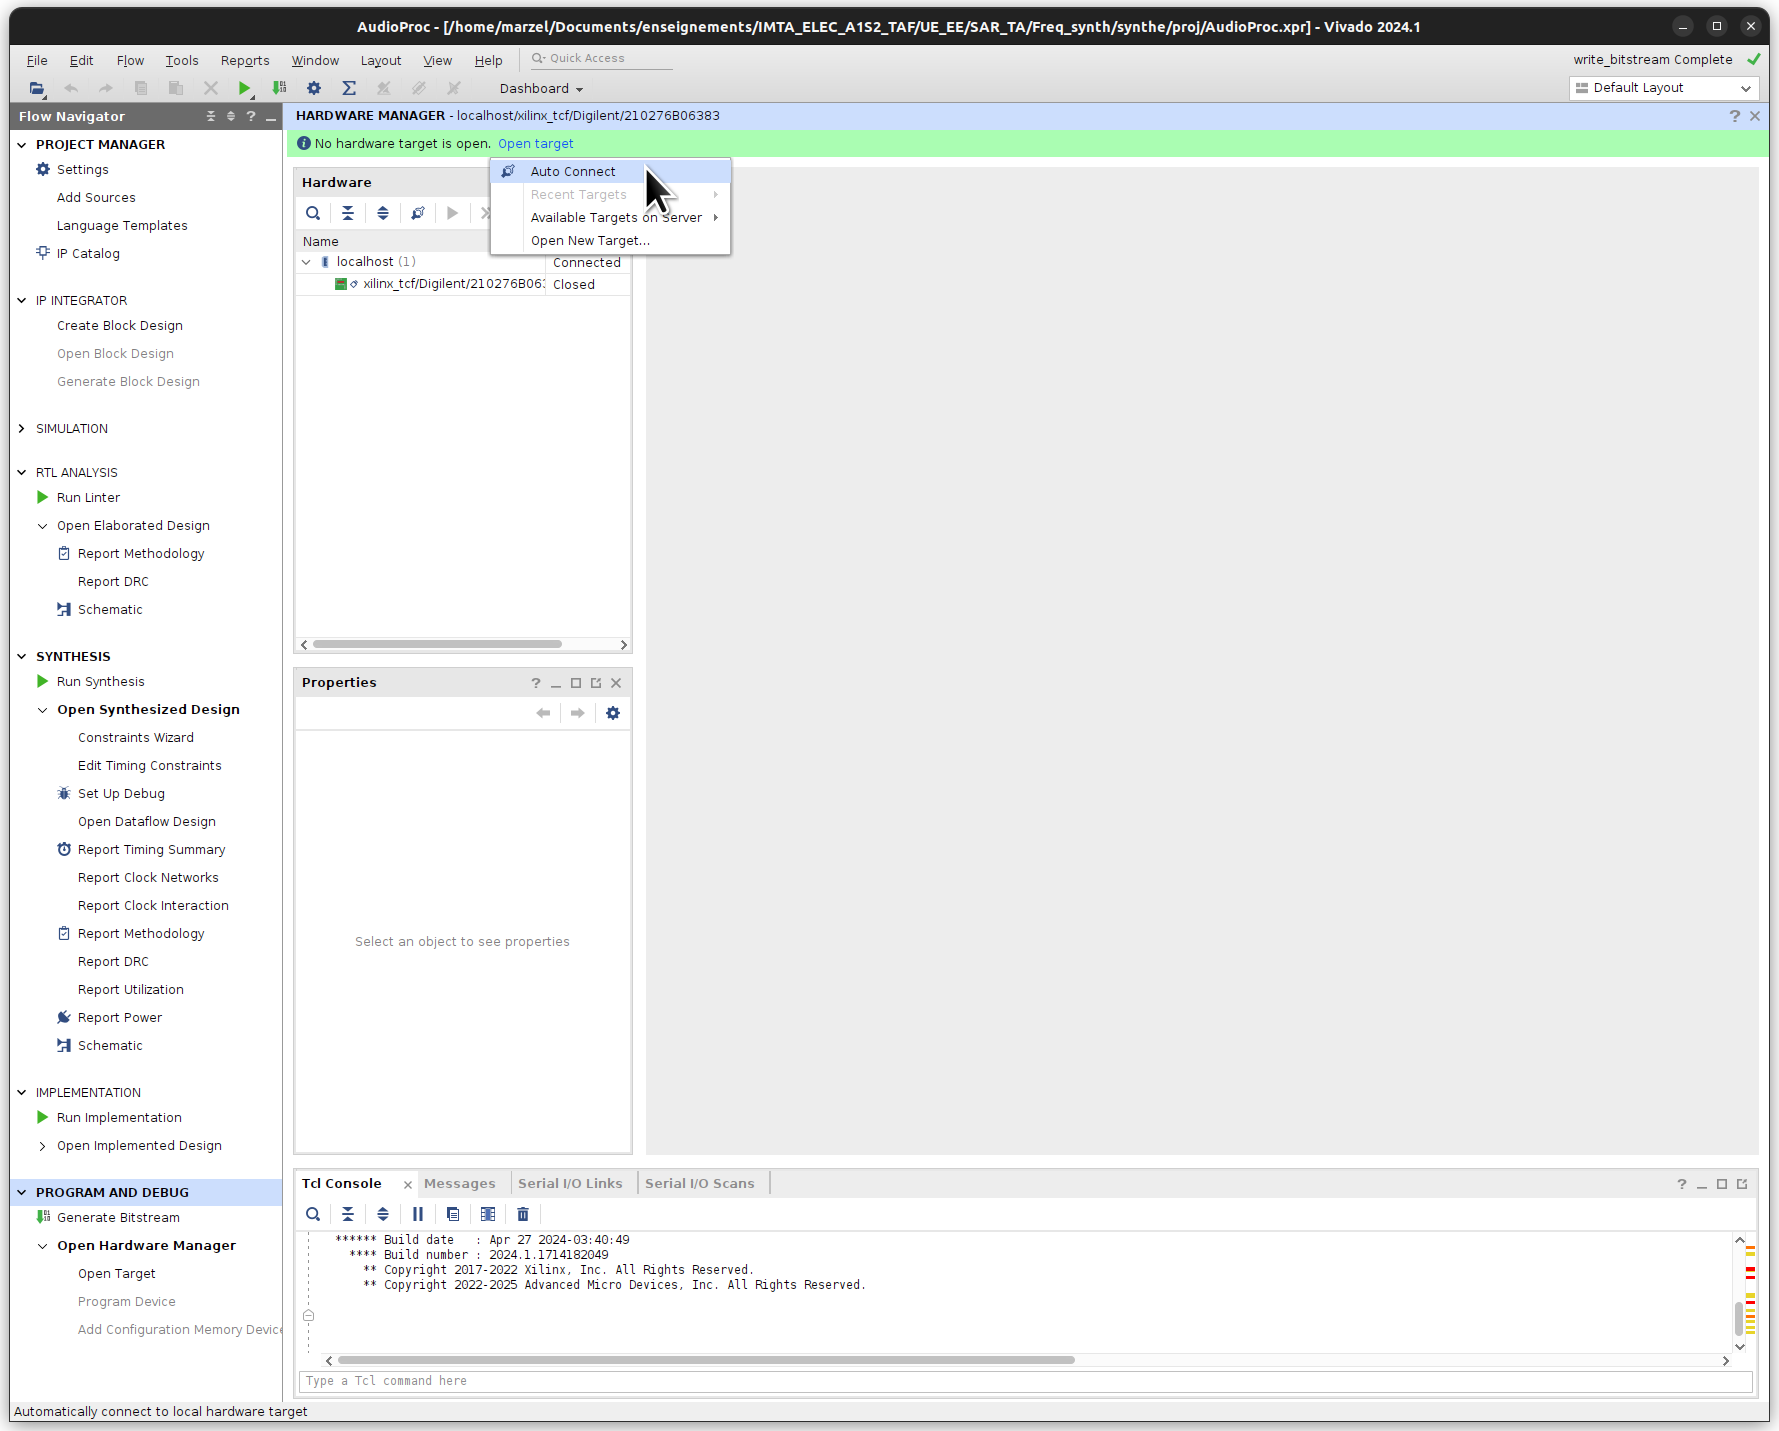Image resolution: width=1779 pixels, height=1431 pixels.
Task: Click Tcl Console vertical scrollbar
Action: tap(1739, 1318)
